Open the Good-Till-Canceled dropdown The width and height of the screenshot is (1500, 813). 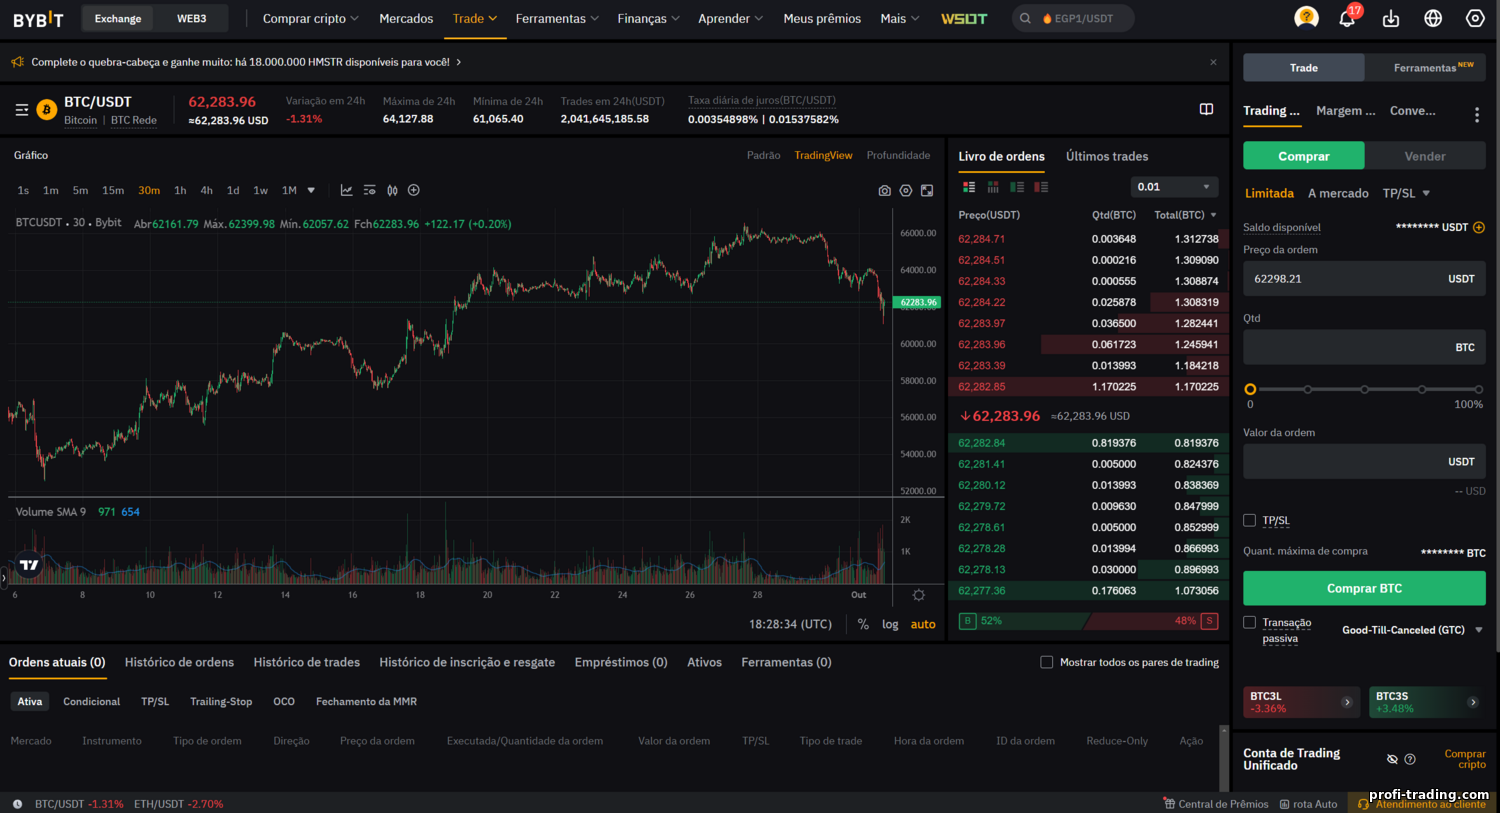(x=1412, y=630)
